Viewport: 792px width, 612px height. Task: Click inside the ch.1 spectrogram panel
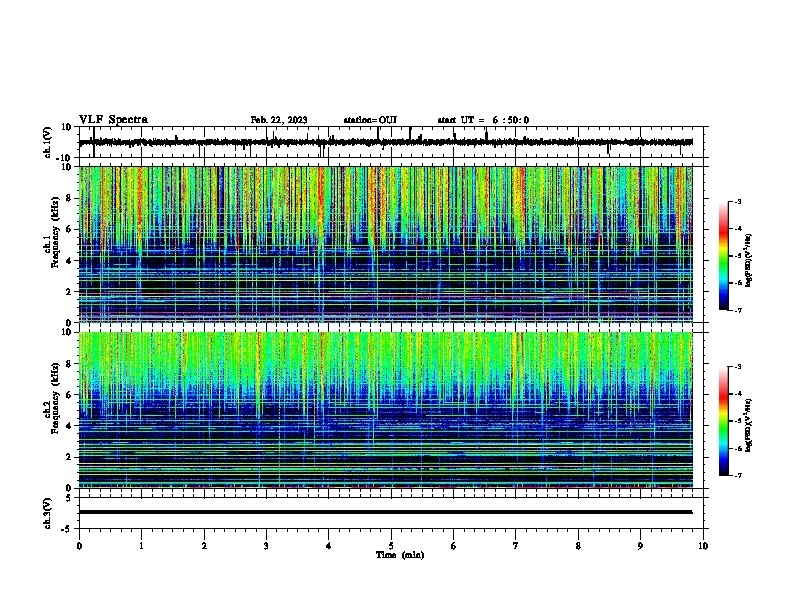click(x=386, y=244)
